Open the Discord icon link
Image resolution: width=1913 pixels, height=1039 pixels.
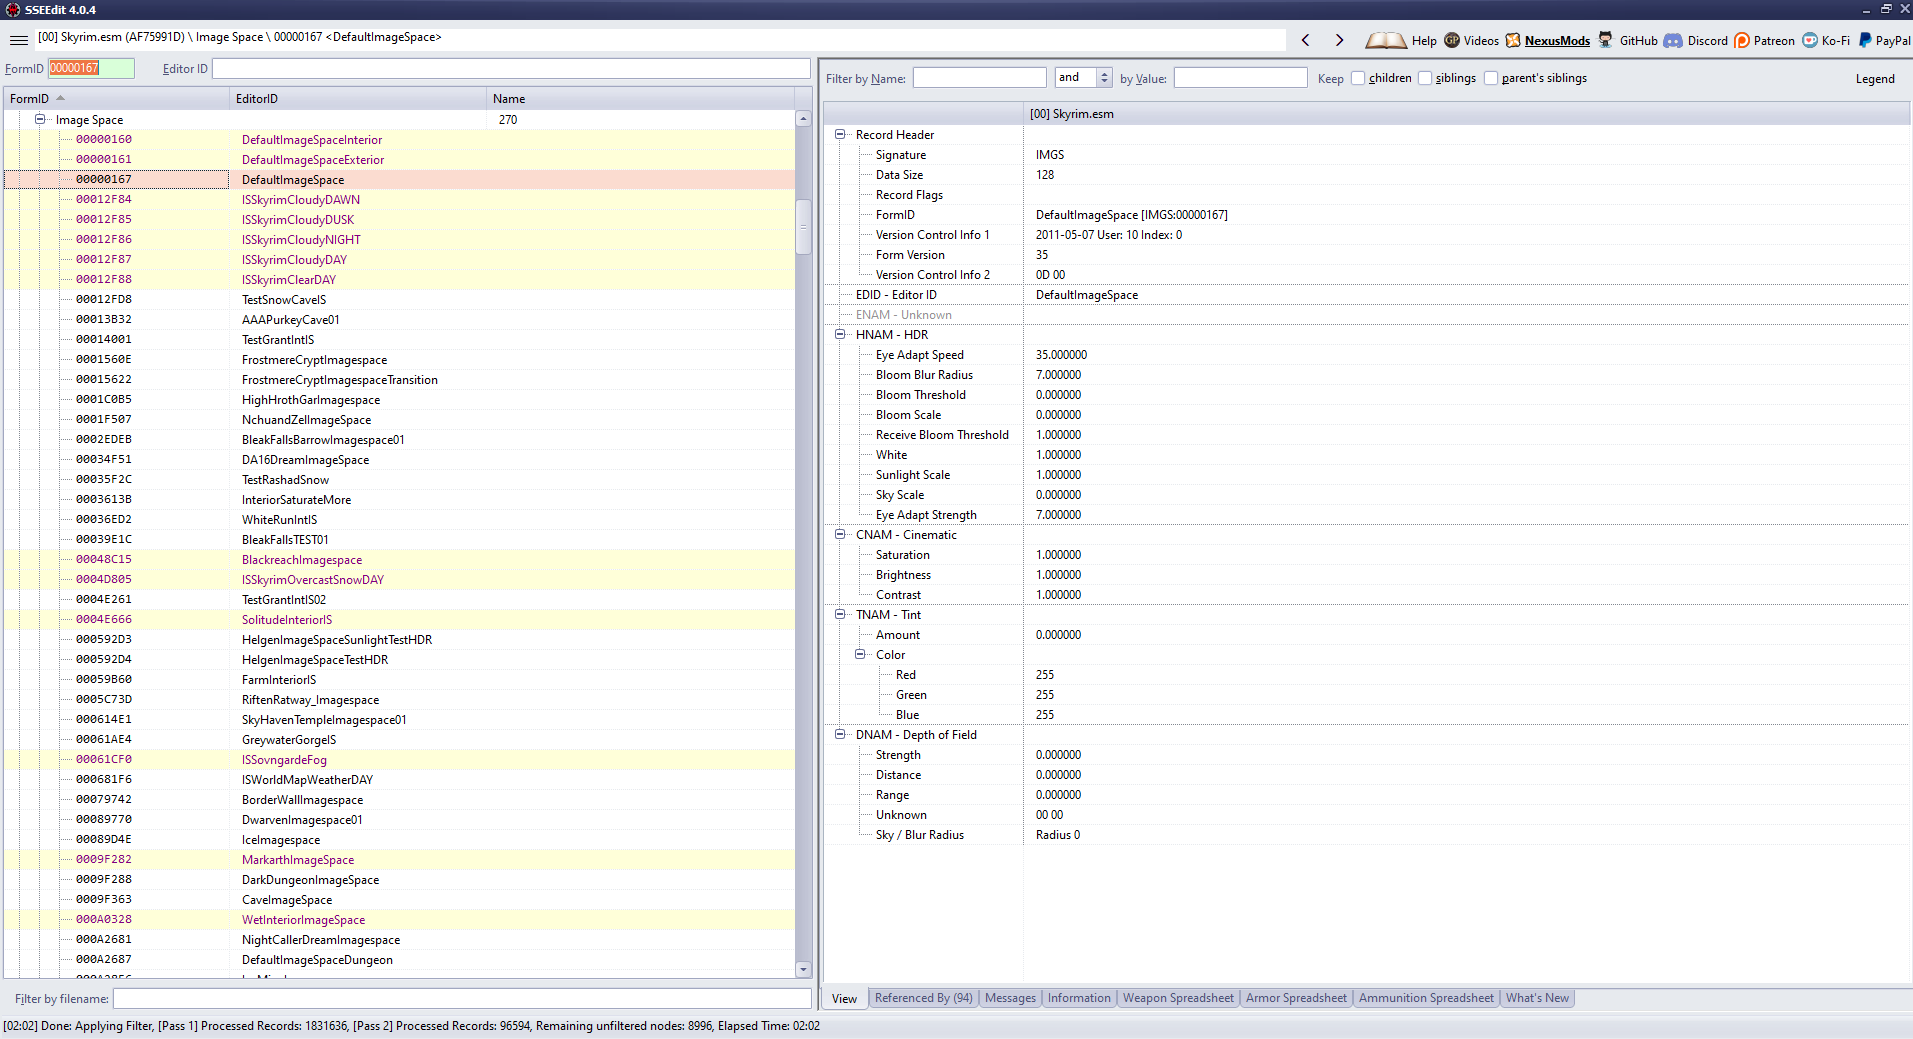(x=1673, y=40)
